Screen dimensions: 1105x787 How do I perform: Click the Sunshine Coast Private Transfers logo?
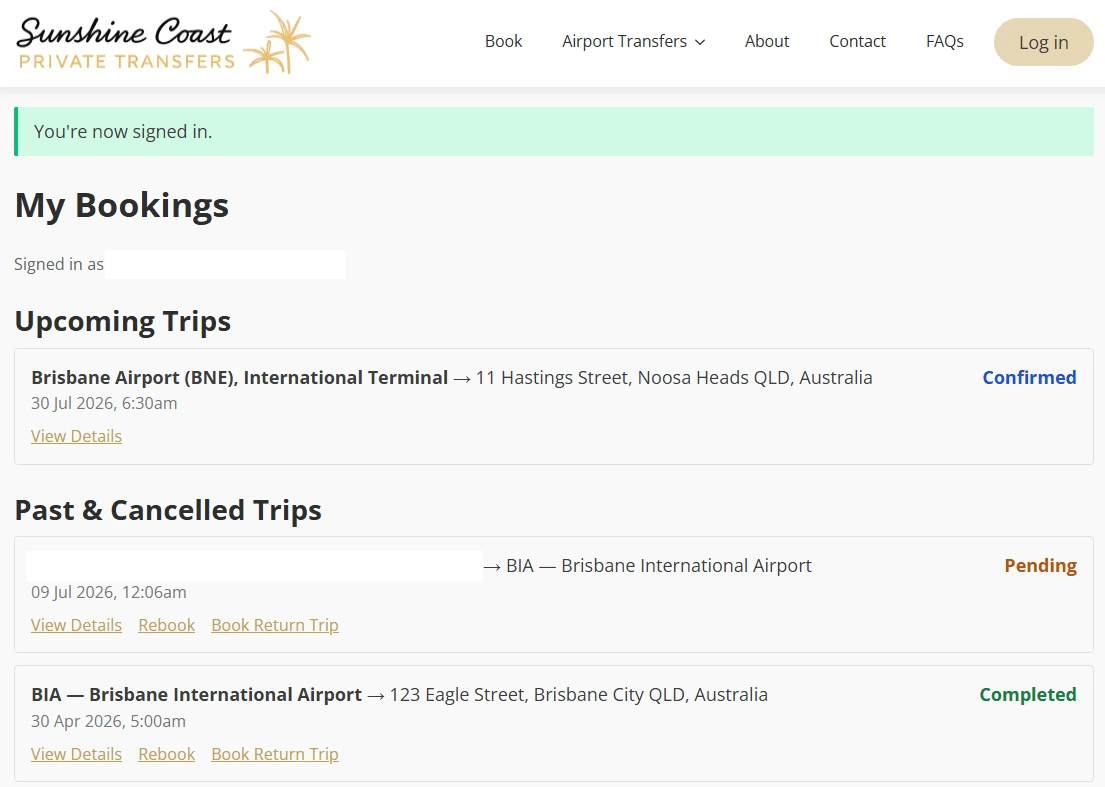(x=163, y=42)
